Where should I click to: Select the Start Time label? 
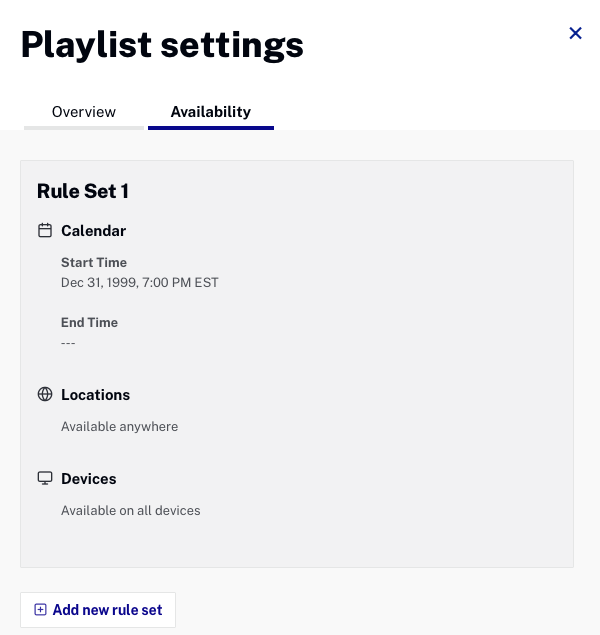coord(94,262)
